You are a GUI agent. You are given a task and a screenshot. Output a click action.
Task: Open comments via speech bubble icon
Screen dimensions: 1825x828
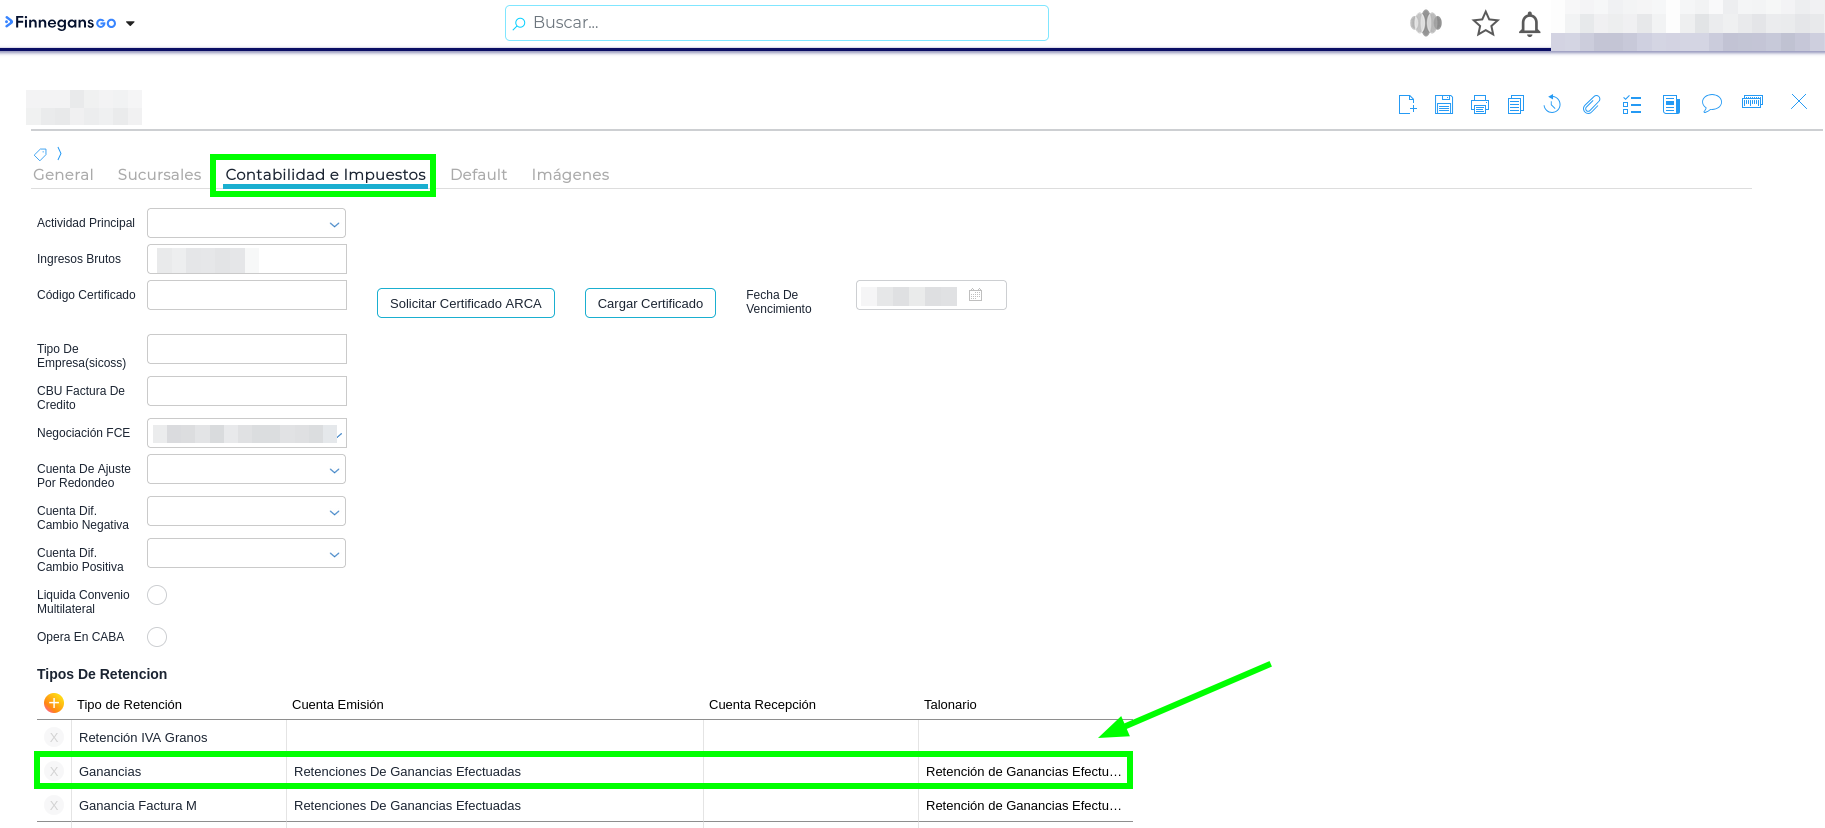pyautogui.click(x=1711, y=104)
